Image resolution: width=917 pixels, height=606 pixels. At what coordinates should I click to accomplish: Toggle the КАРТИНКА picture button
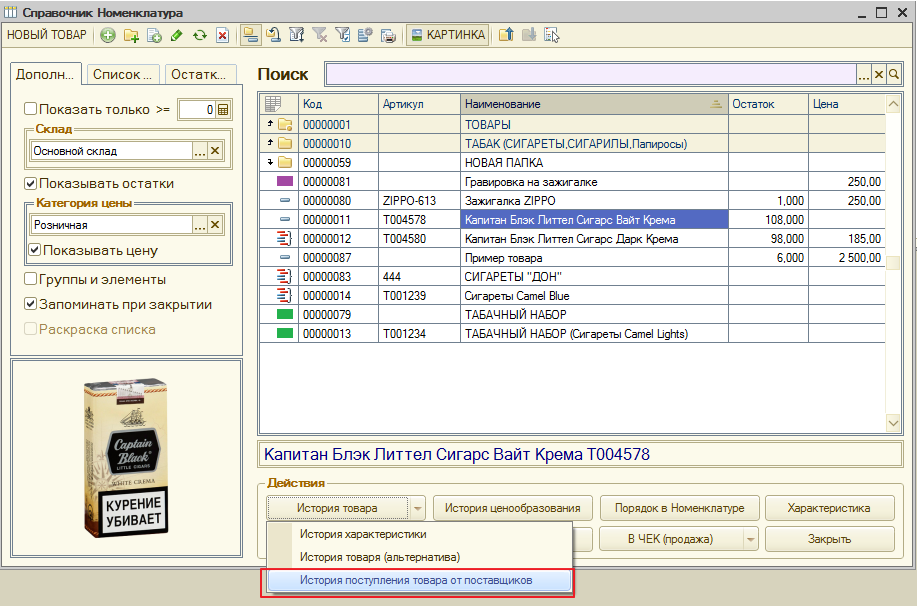point(448,35)
